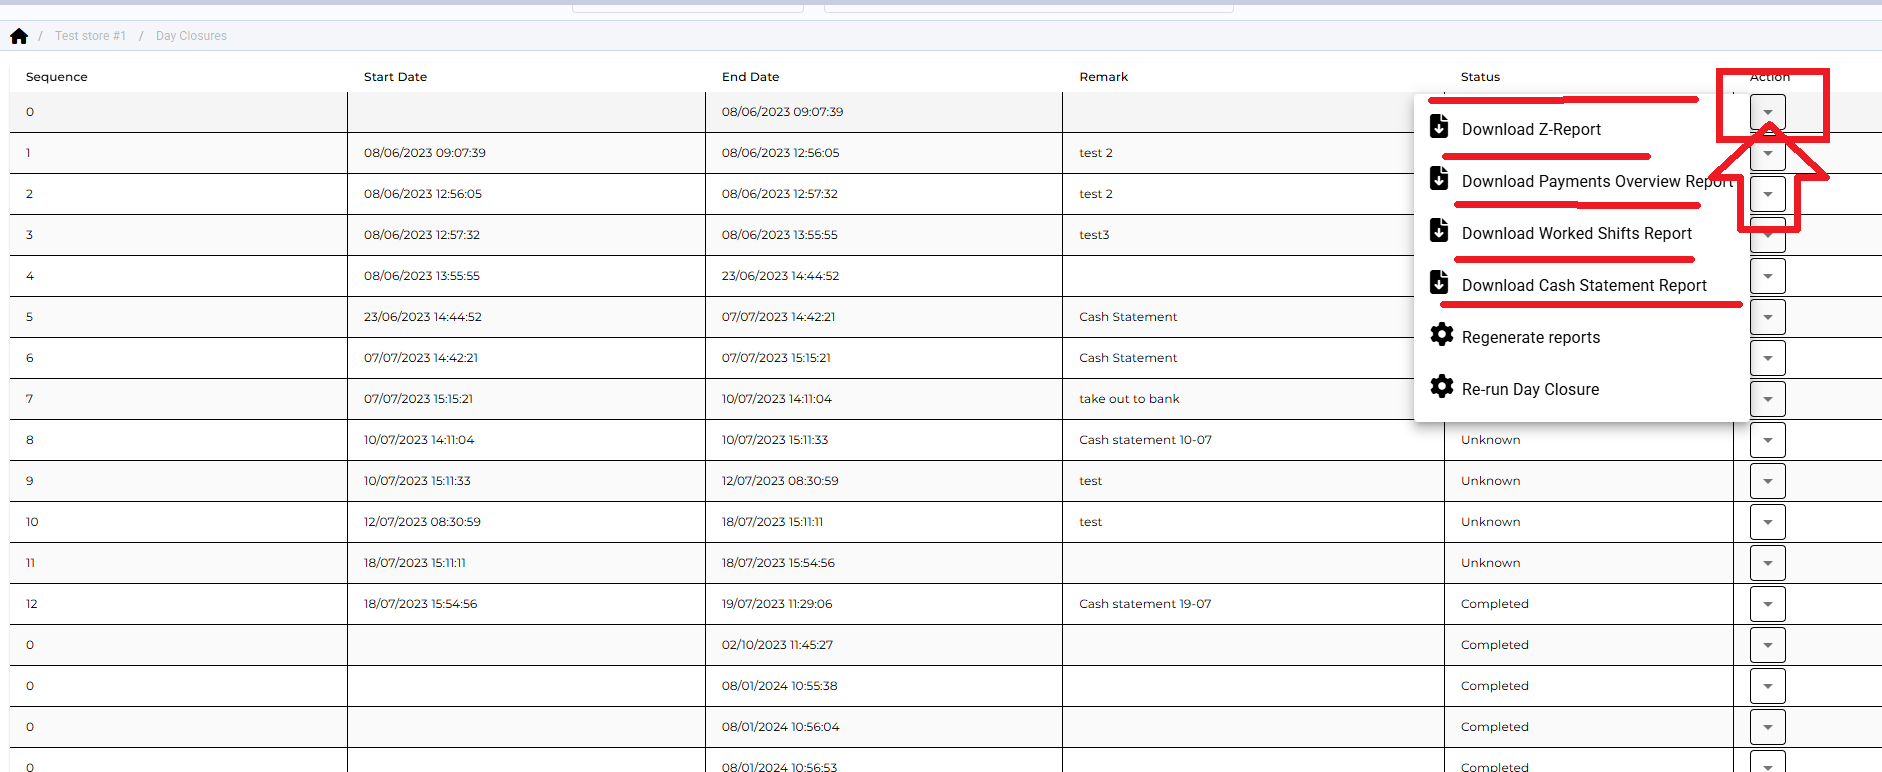Choose Re-run Day Closure from menu
The width and height of the screenshot is (1882, 772).
point(1529,390)
